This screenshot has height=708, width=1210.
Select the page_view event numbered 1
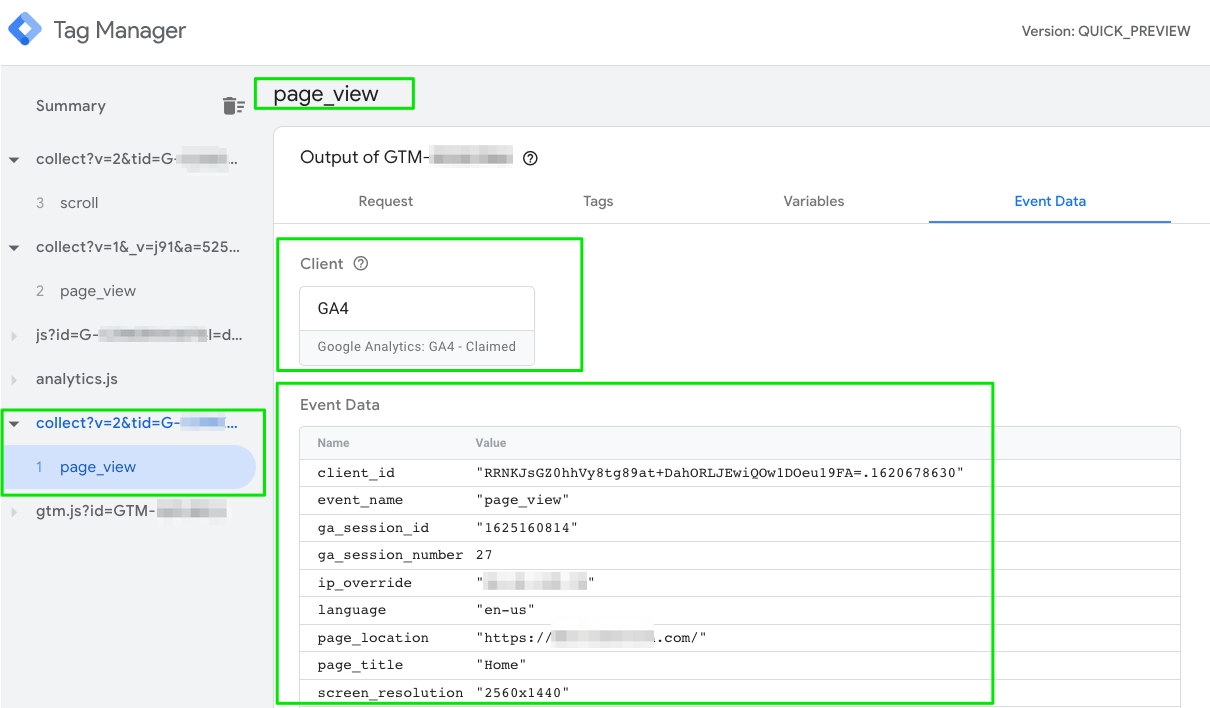click(x=98, y=467)
